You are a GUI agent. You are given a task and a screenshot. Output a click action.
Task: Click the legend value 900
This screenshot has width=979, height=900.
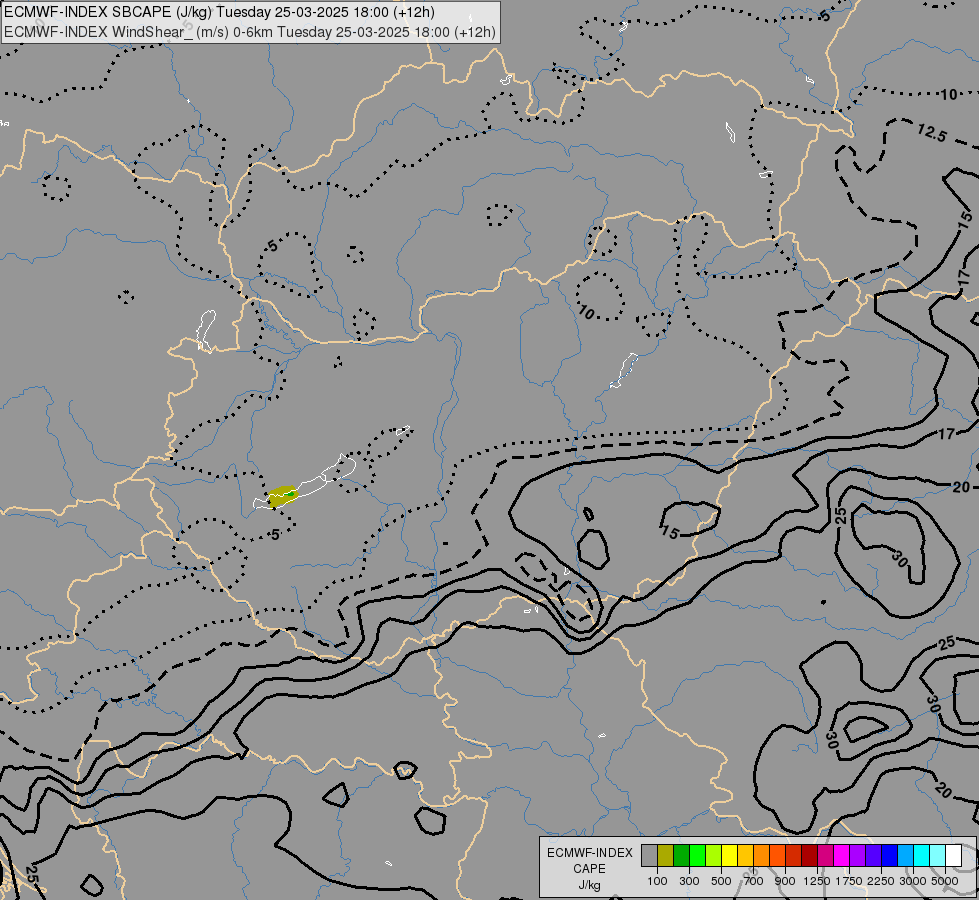click(785, 881)
